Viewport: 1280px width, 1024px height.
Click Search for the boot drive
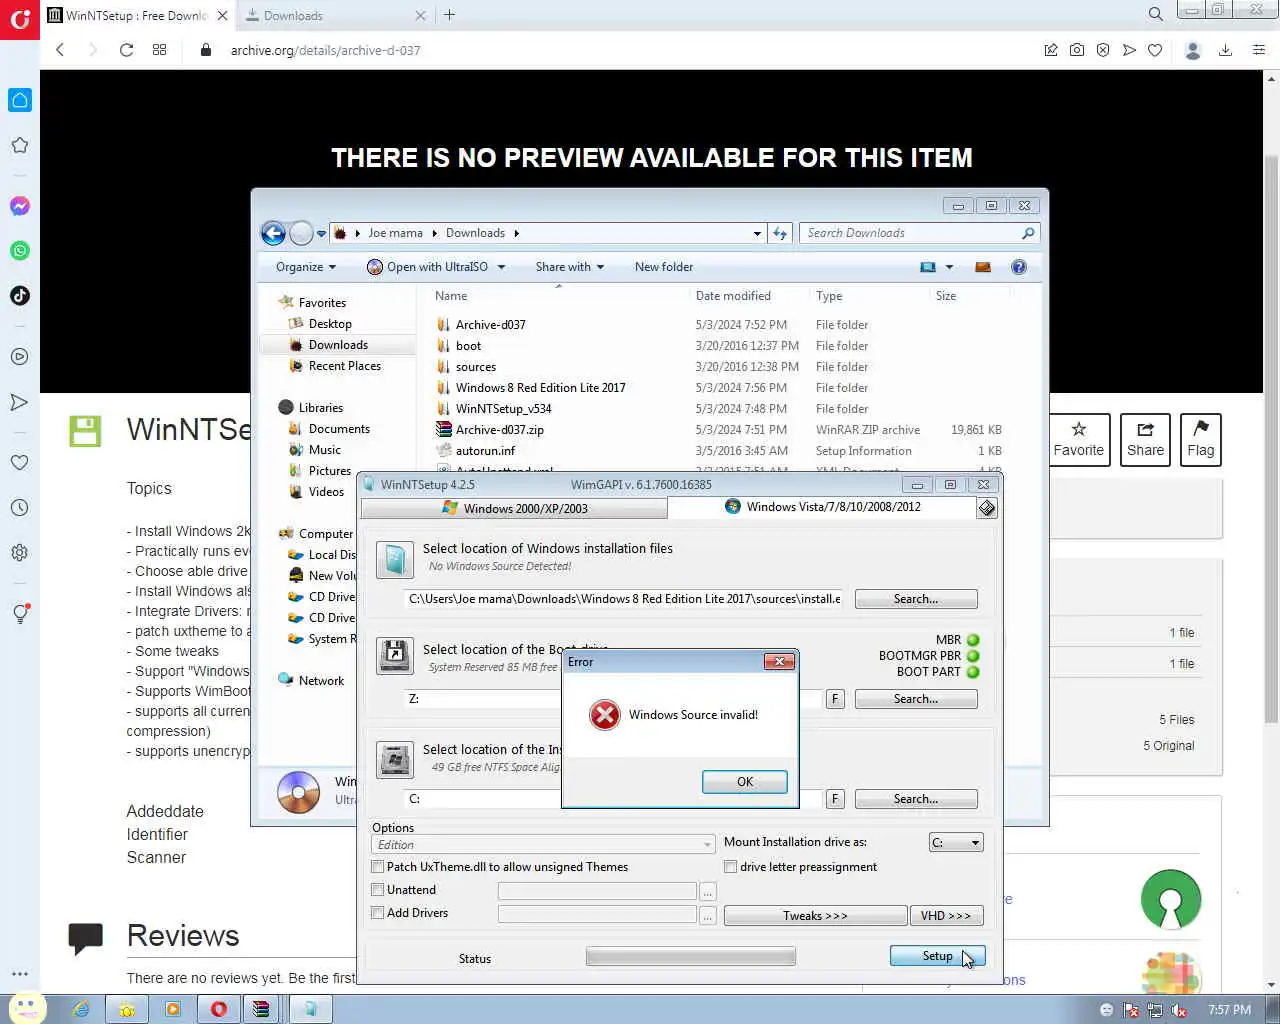[916, 699]
